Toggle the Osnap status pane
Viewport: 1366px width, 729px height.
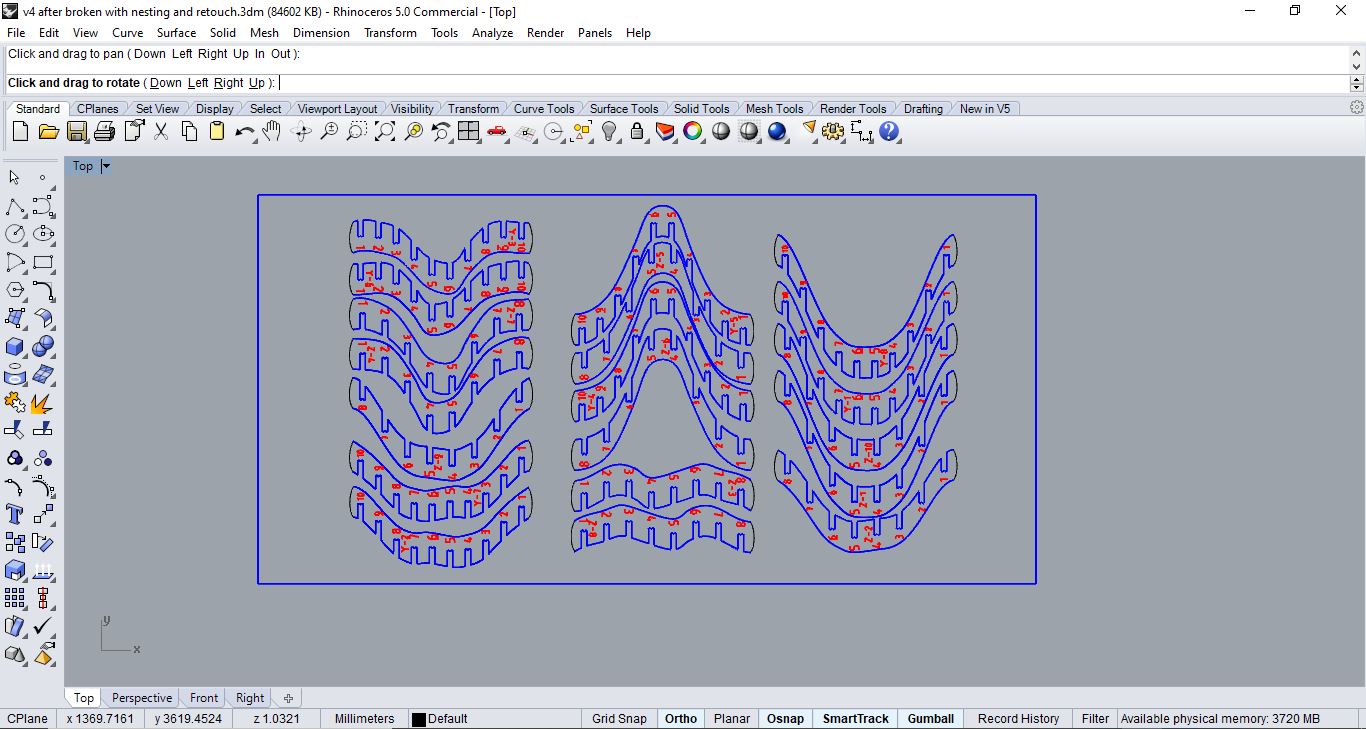[x=785, y=718]
